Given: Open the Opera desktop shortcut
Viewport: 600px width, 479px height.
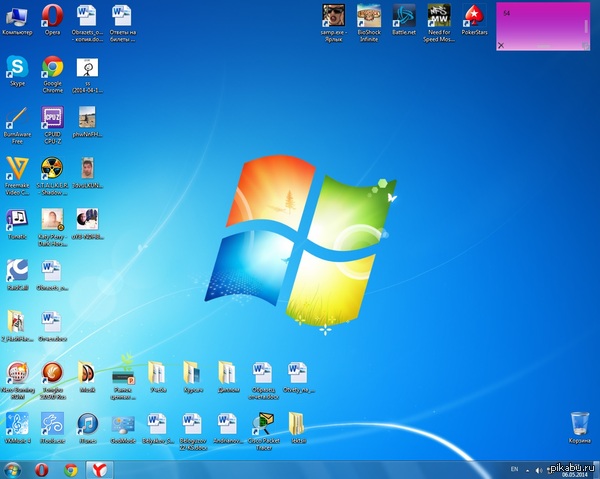Looking at the screenshot, I should click(x=53, y=17).
